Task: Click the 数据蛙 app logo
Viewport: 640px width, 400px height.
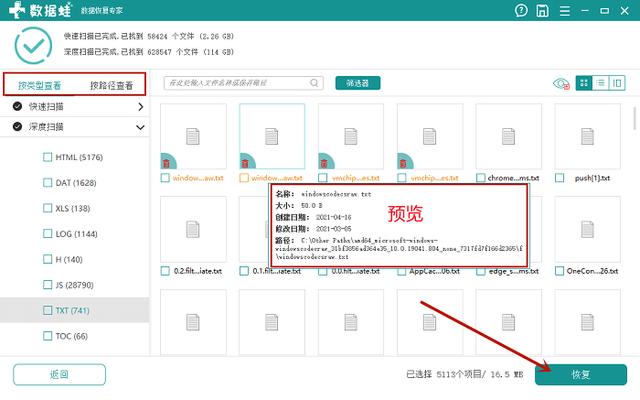Action: (x=40, y=10)
